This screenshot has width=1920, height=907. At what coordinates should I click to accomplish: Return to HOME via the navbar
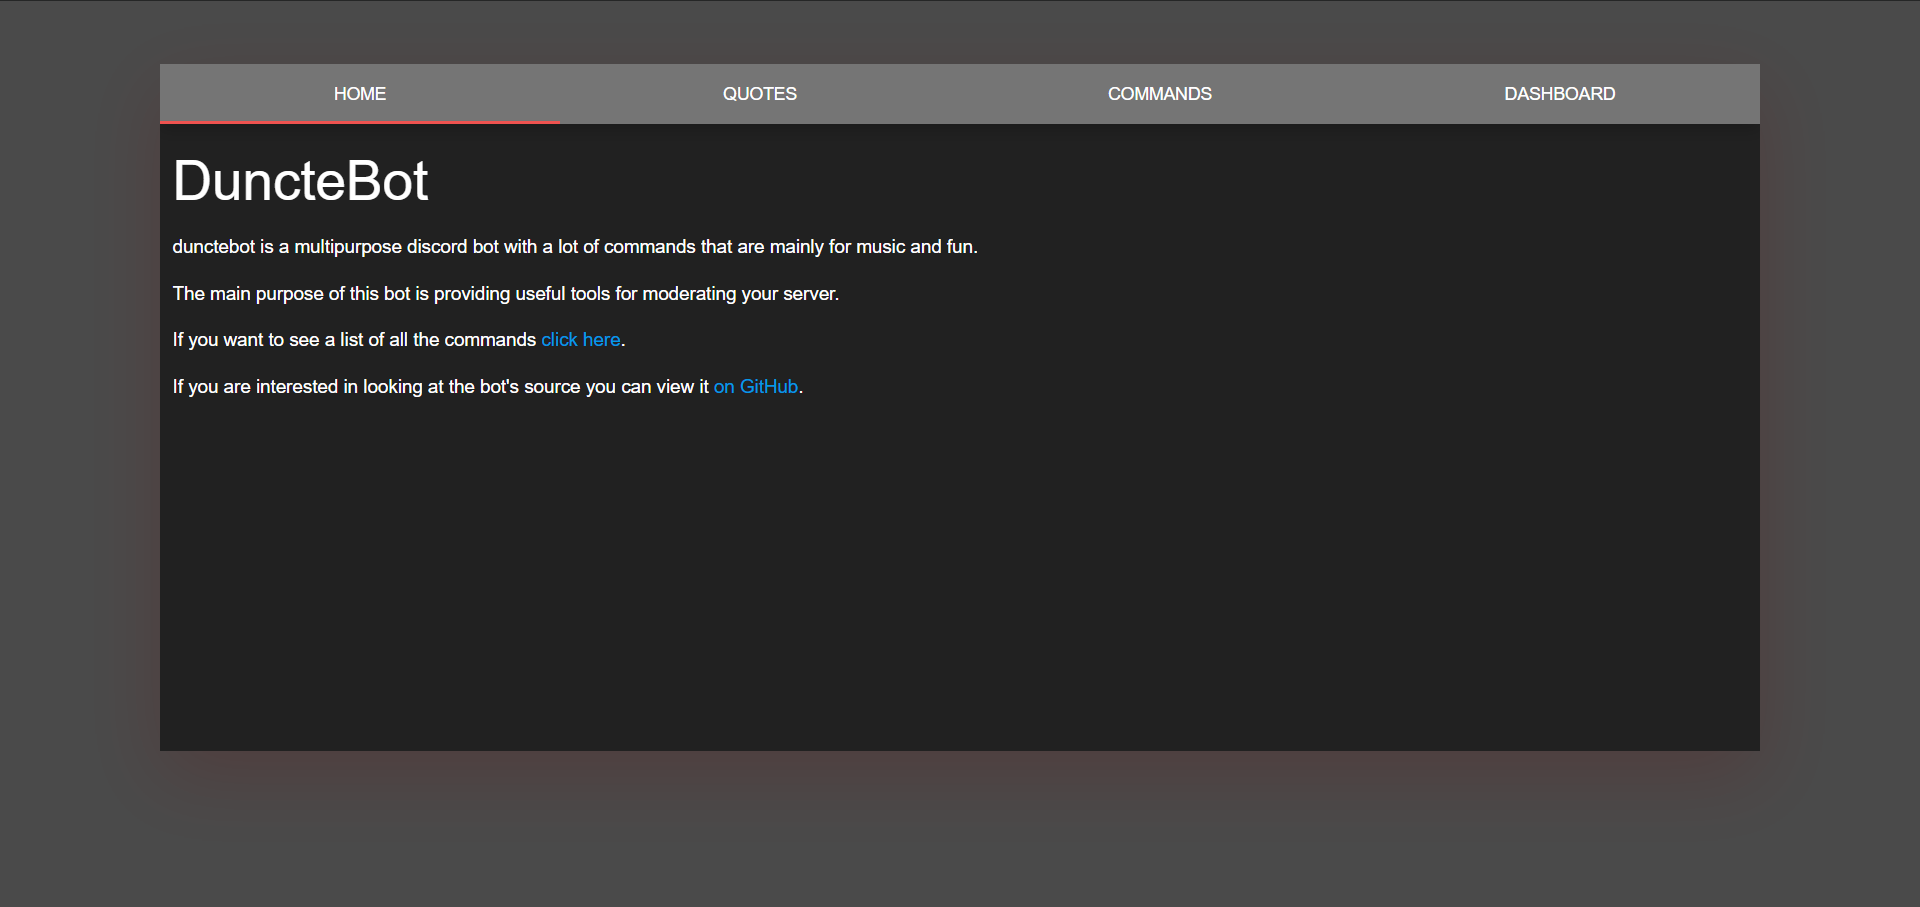point(360,93)
